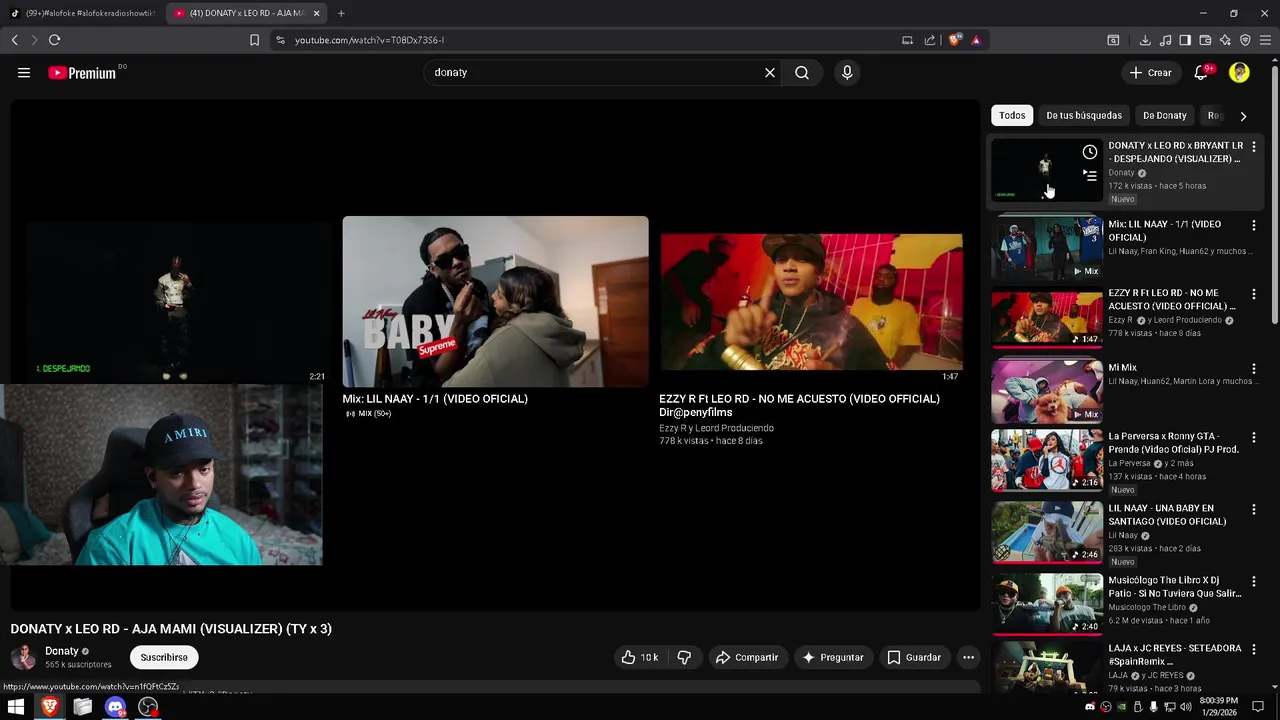Open options for Mix: LIL NAAY sidebar item
This screenshot has width=1280, height=720.
[1254, 226]
